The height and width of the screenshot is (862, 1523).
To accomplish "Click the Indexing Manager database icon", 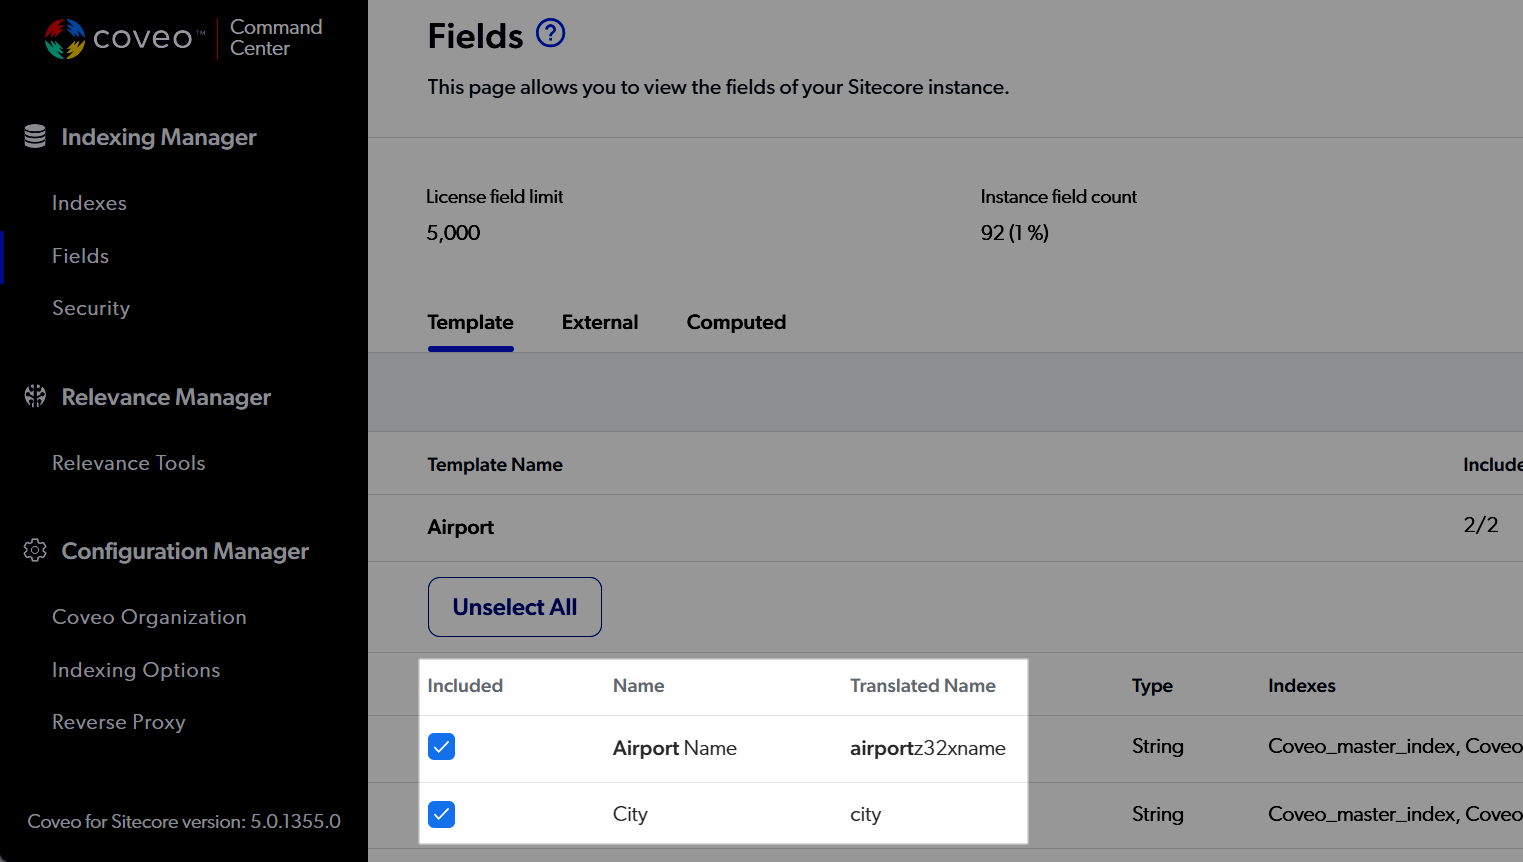I will tap(35, 136).
